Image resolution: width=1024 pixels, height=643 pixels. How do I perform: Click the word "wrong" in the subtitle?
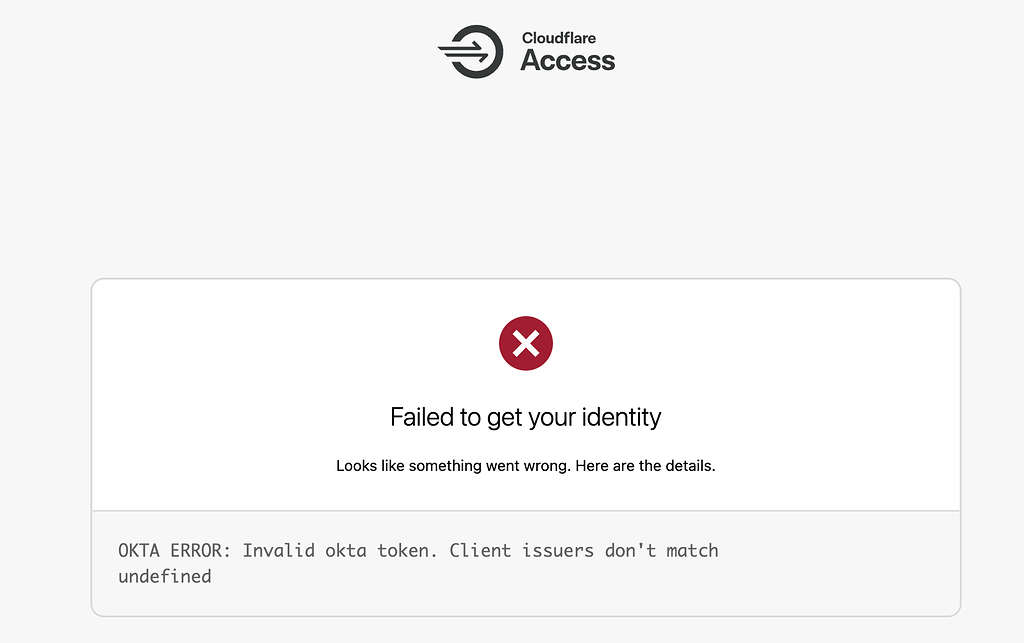click(549, 466)
